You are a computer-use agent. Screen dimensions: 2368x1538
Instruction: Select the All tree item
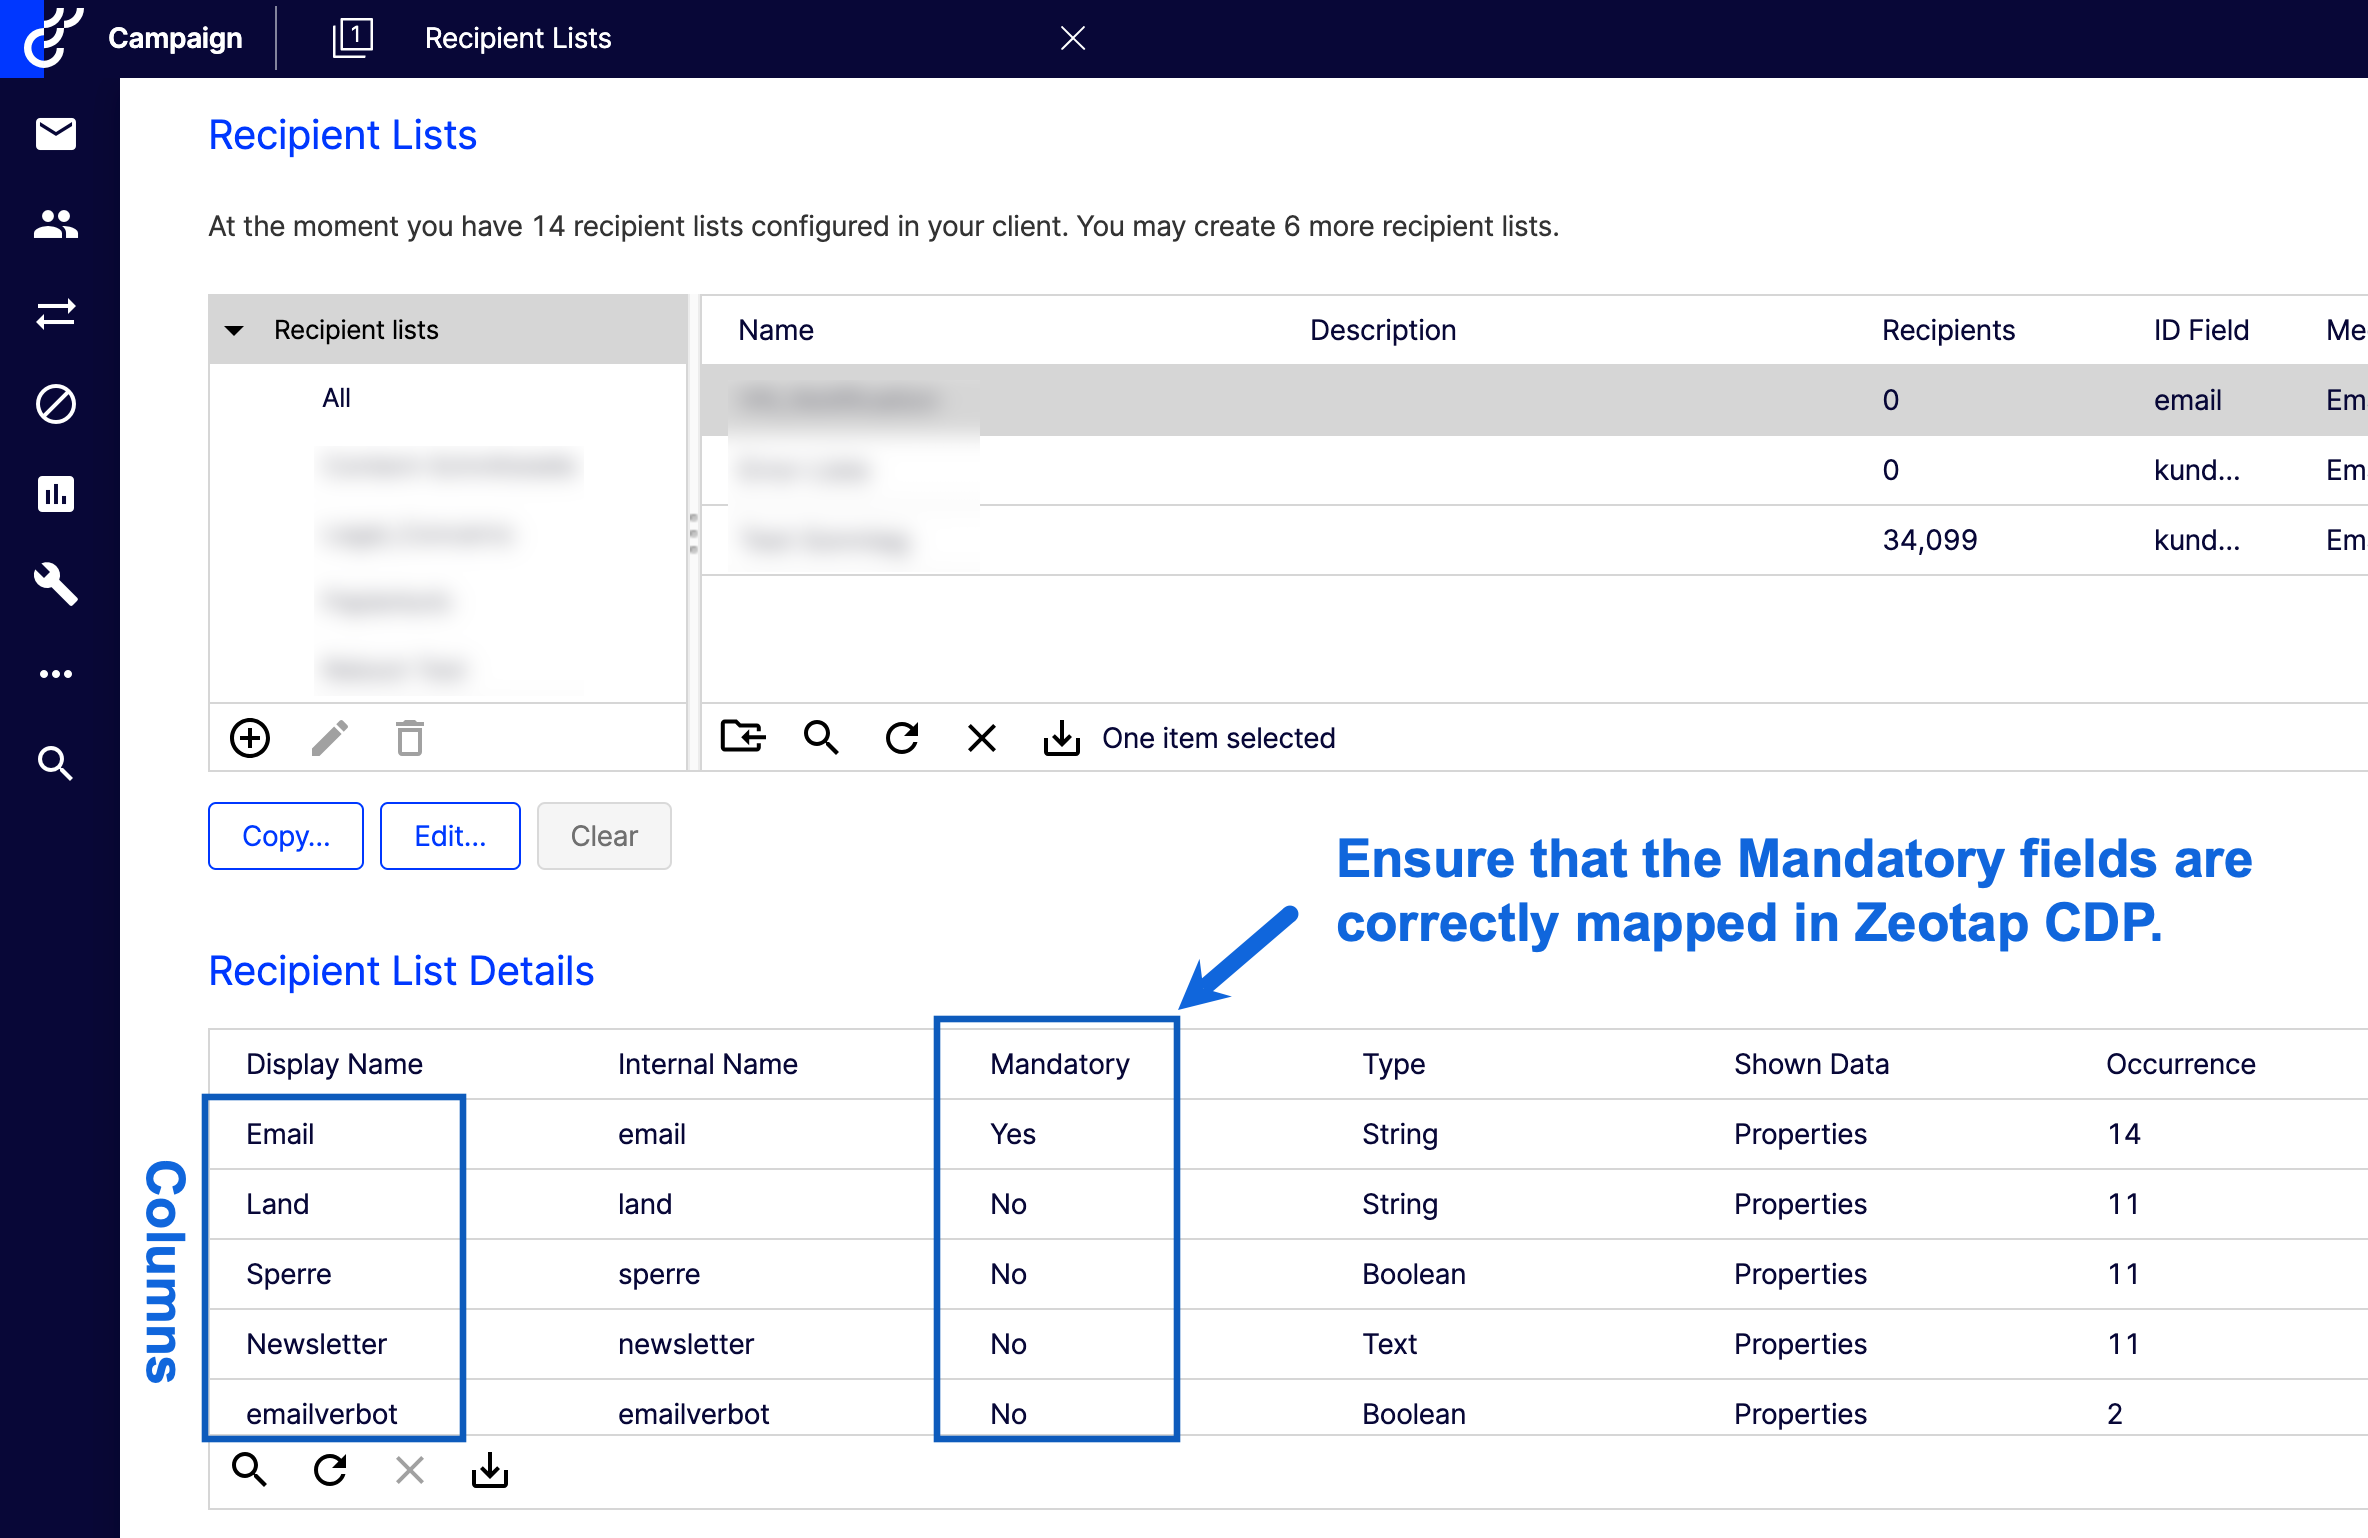(337, 399)
